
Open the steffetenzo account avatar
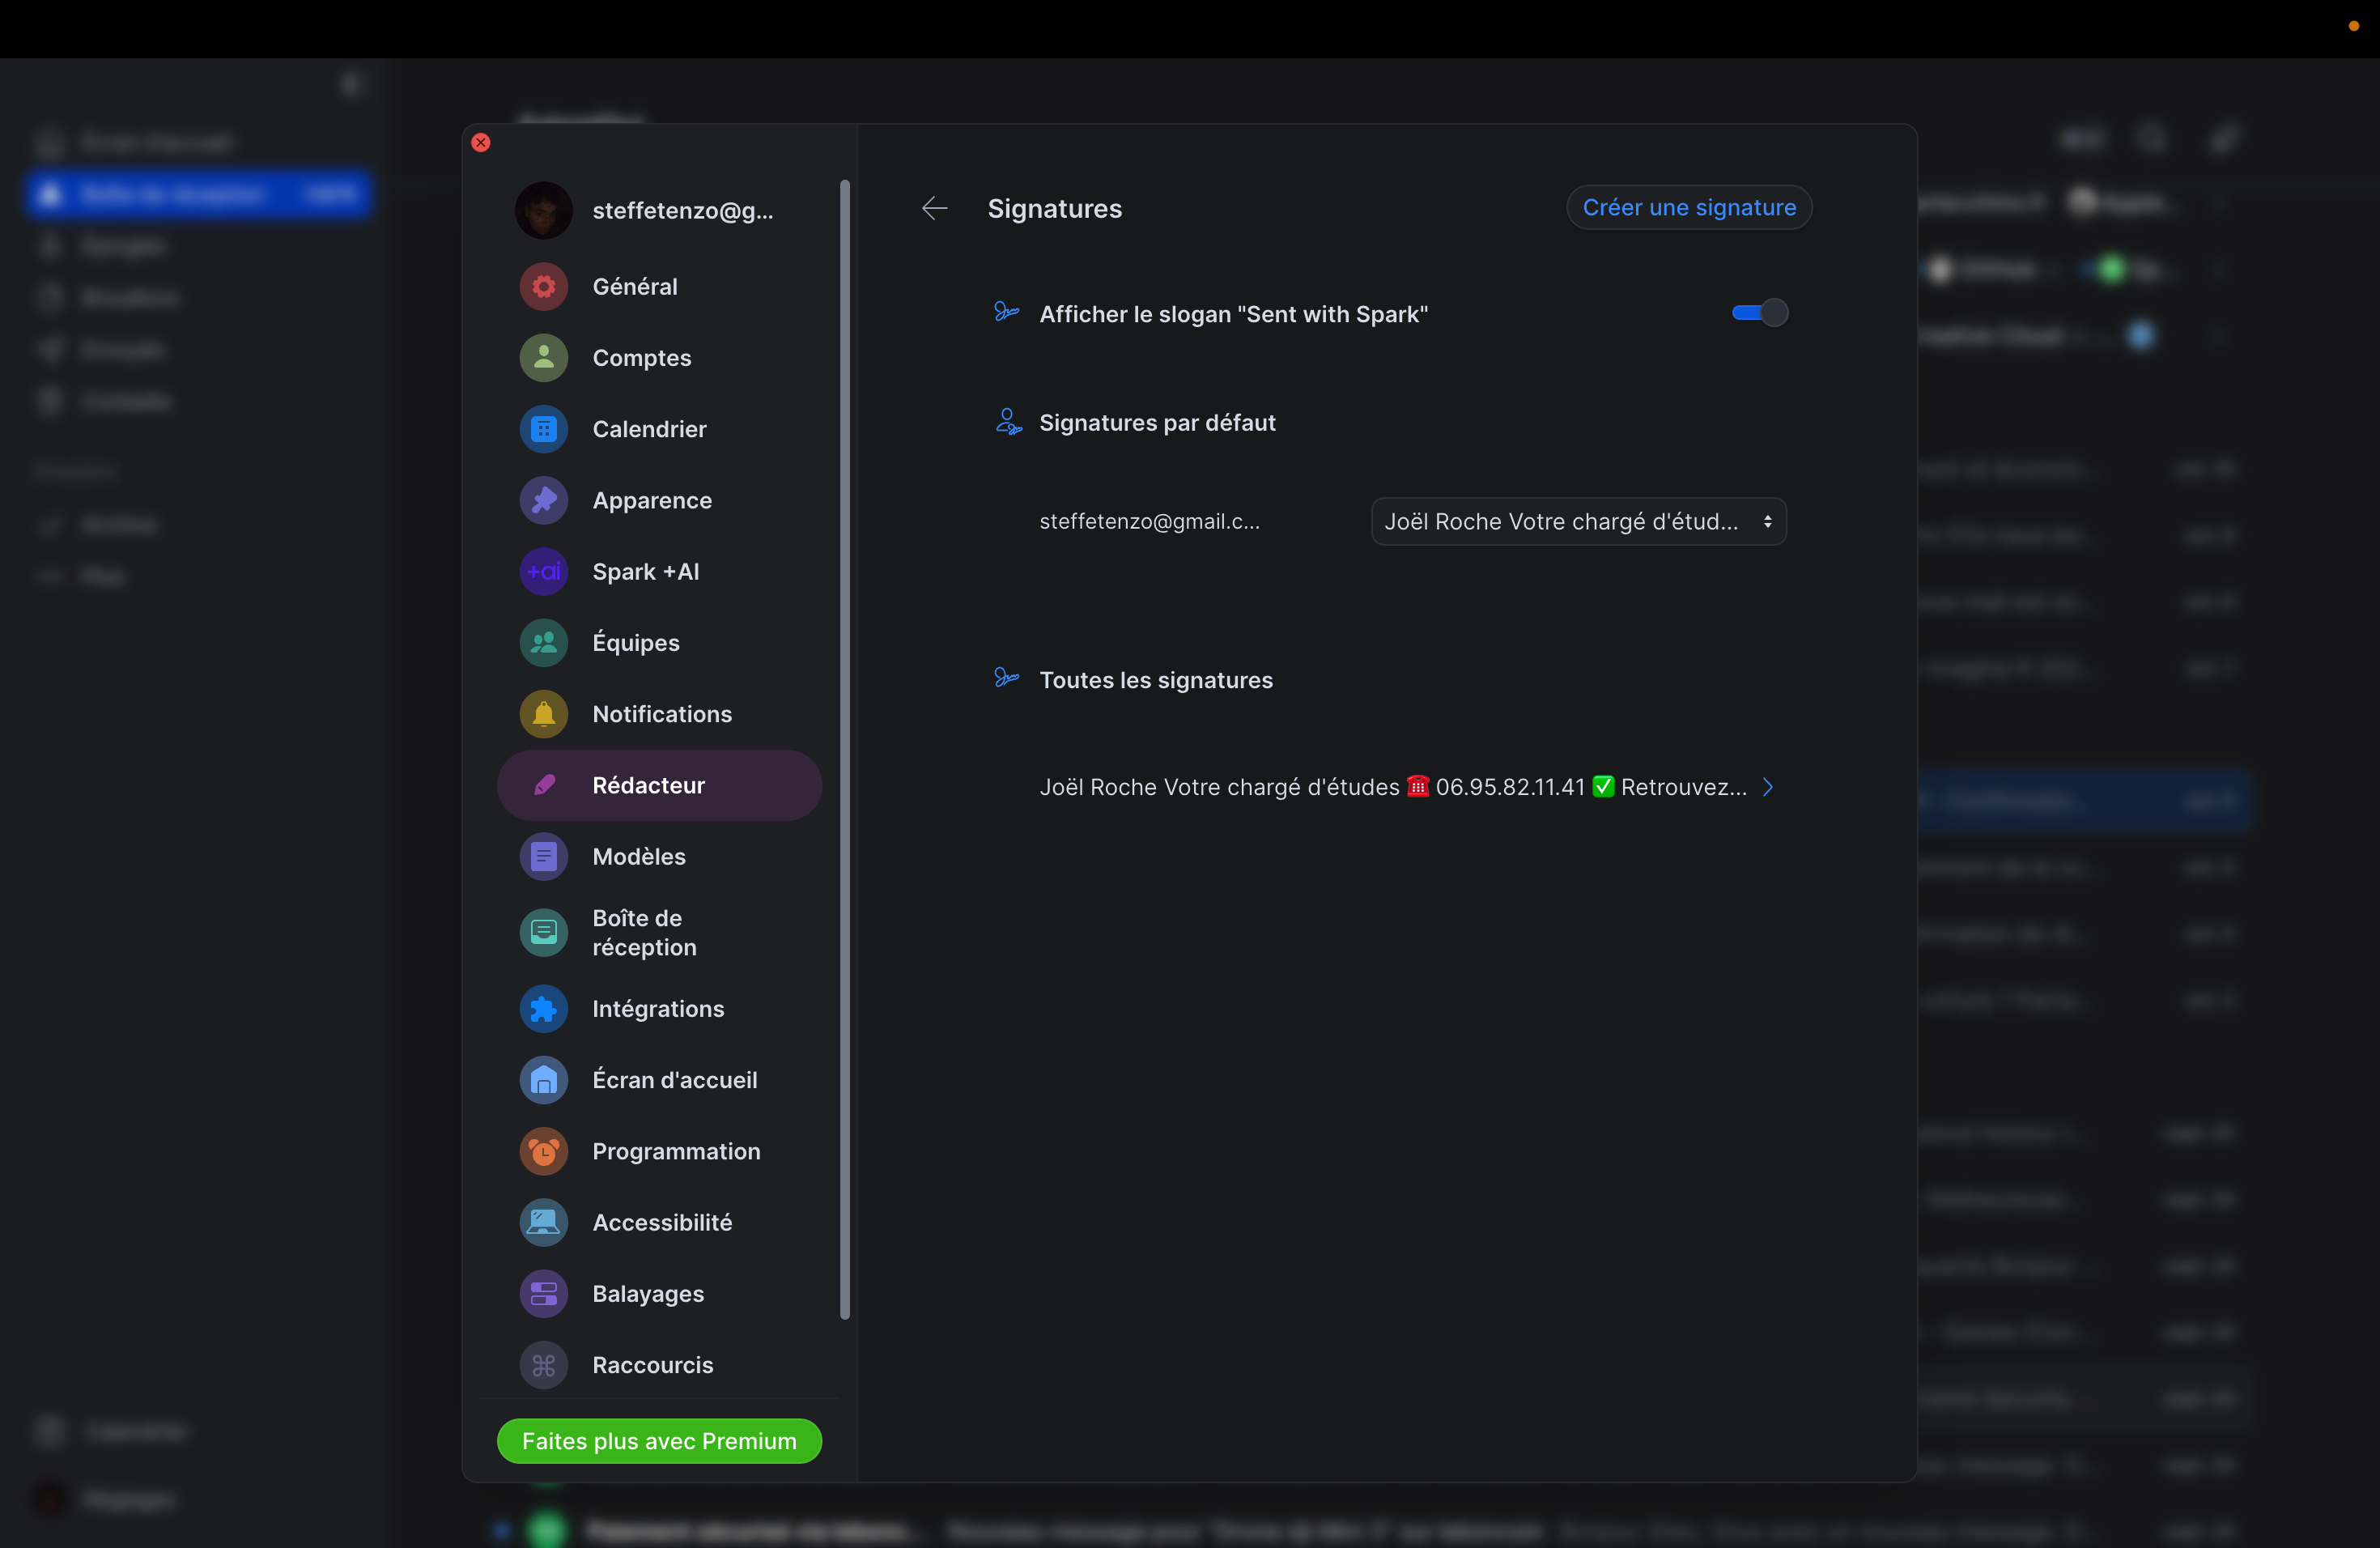(x=543, y=210)
